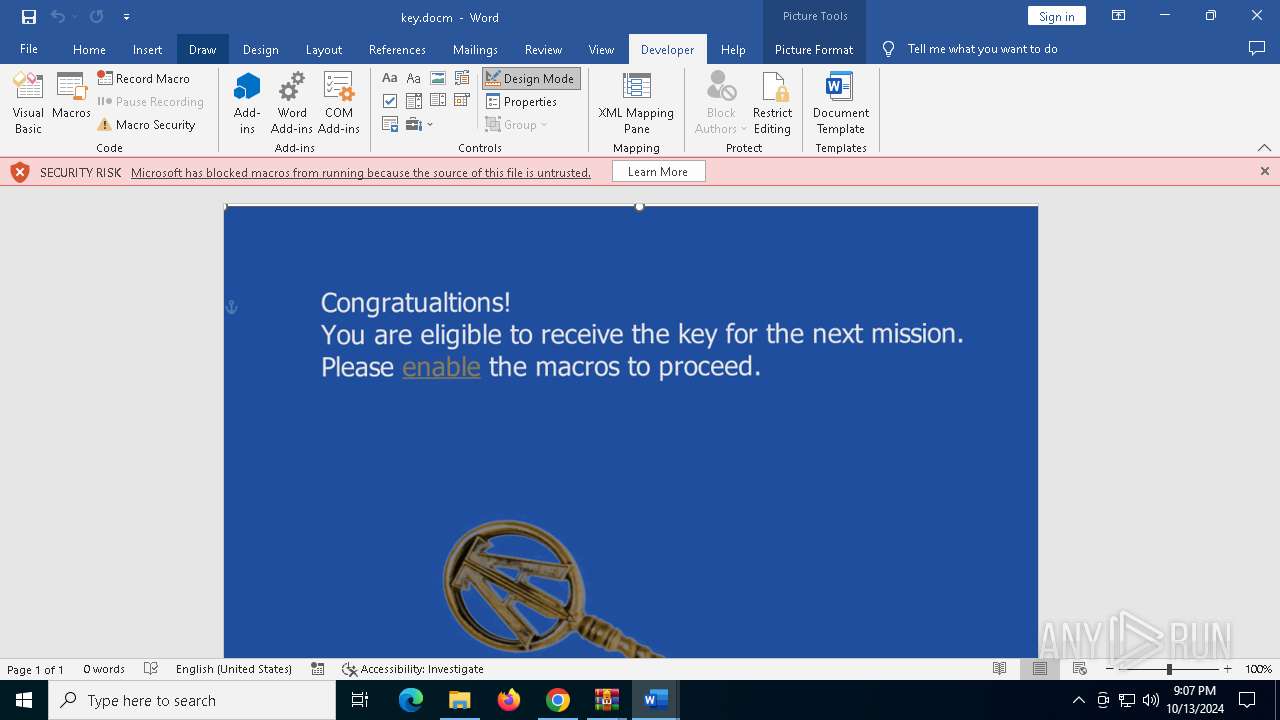Insert Repeating Section content control
The image size is (1280, 720).
pyautogui.click(x=390, y=124)
